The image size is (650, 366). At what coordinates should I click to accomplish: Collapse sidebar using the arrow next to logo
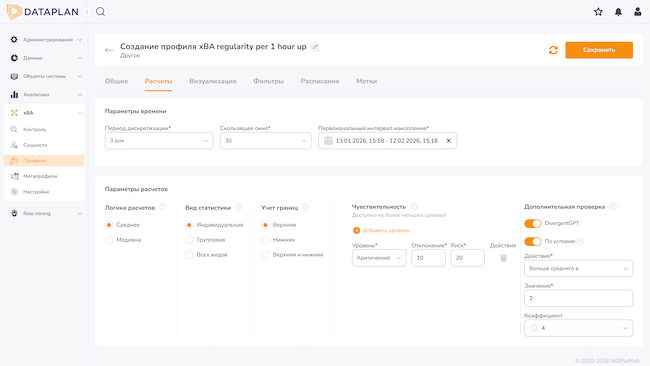pos(87,12)
